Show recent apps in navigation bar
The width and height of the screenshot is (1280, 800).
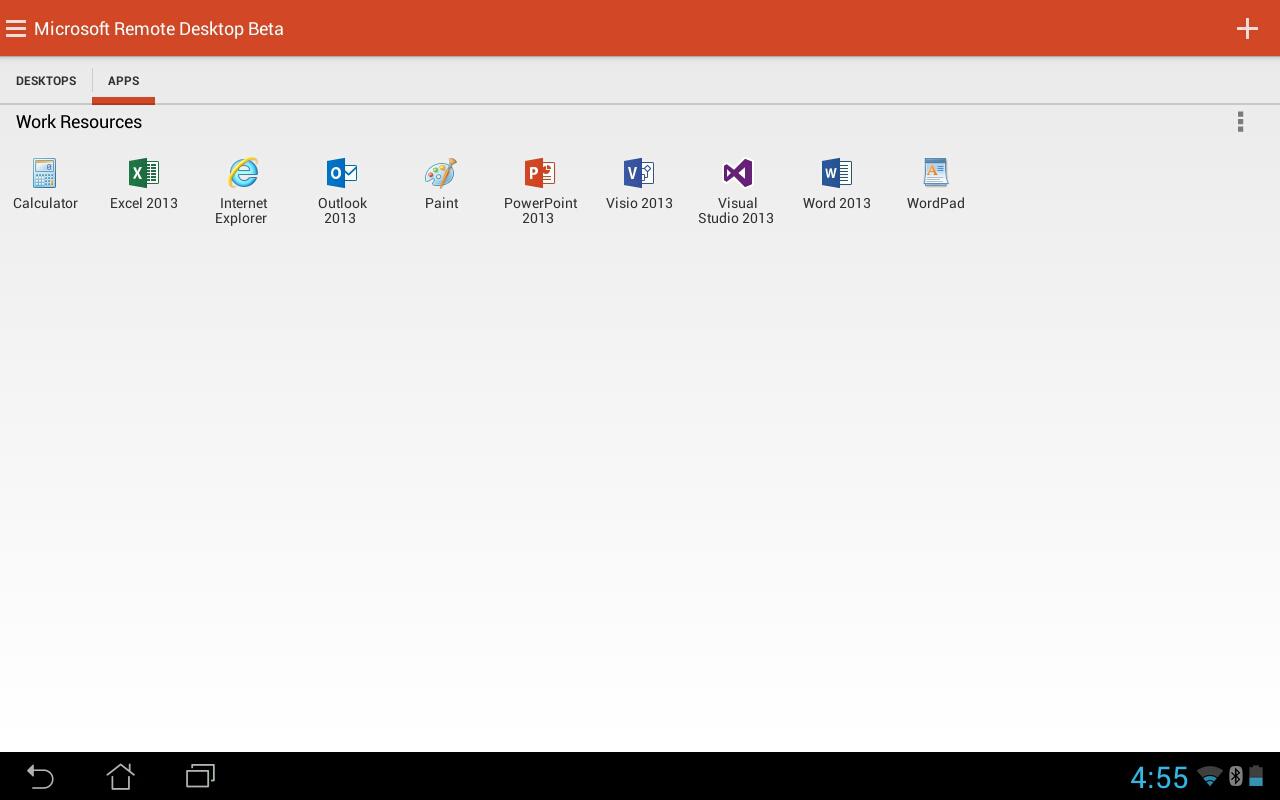tap(200, 776)
